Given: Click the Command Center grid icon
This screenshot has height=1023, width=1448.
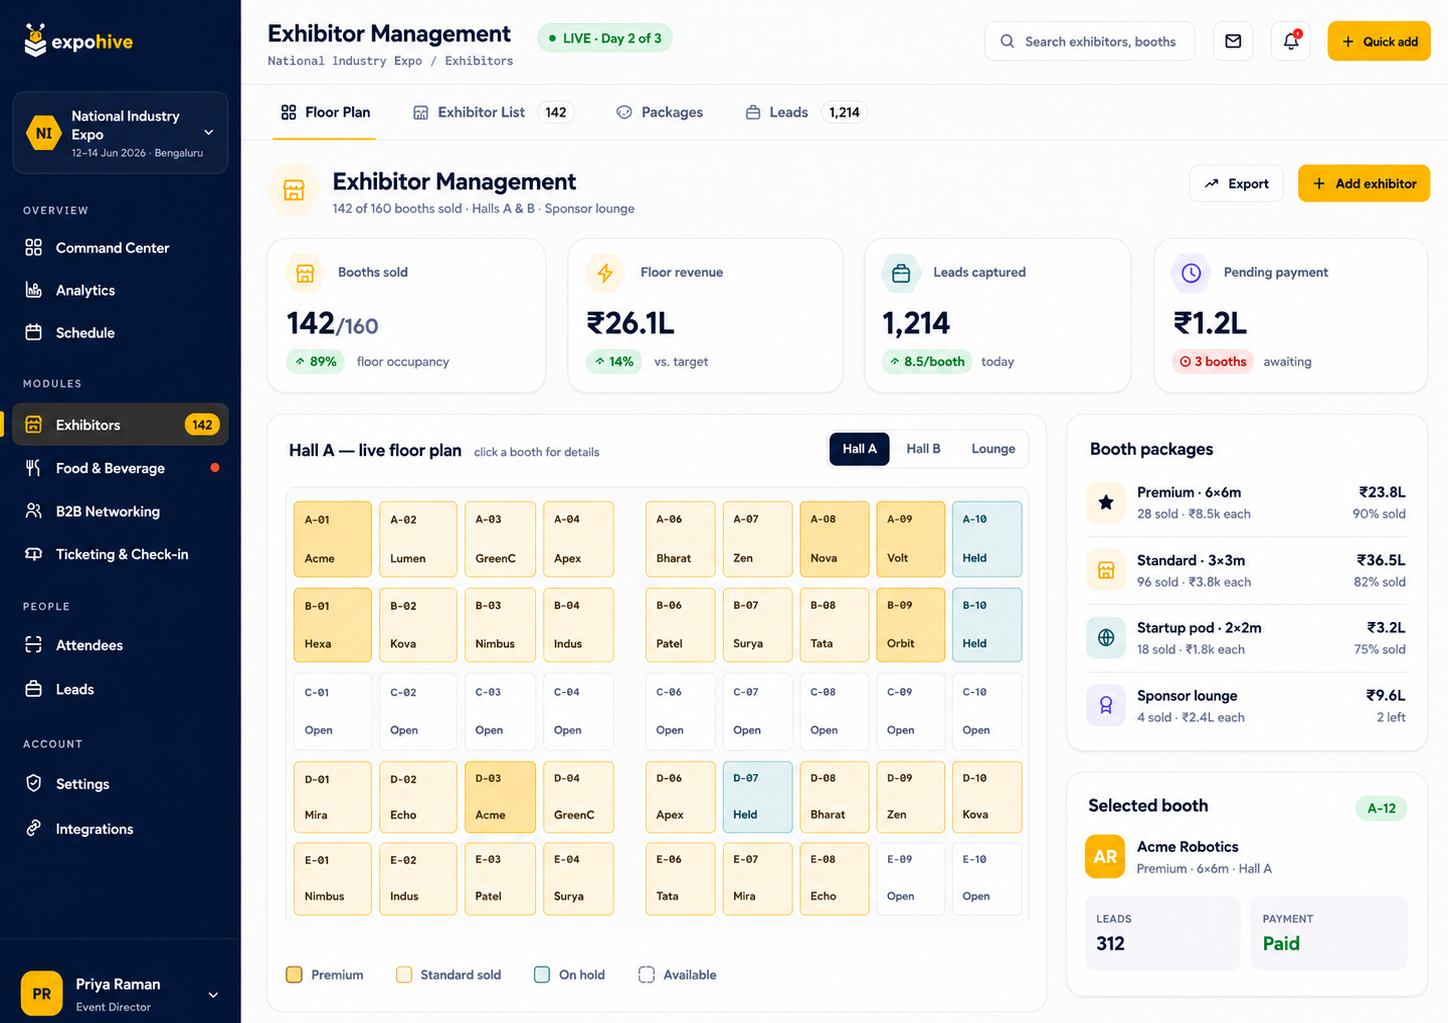Looking at the screenshot, I should [33, 247].
